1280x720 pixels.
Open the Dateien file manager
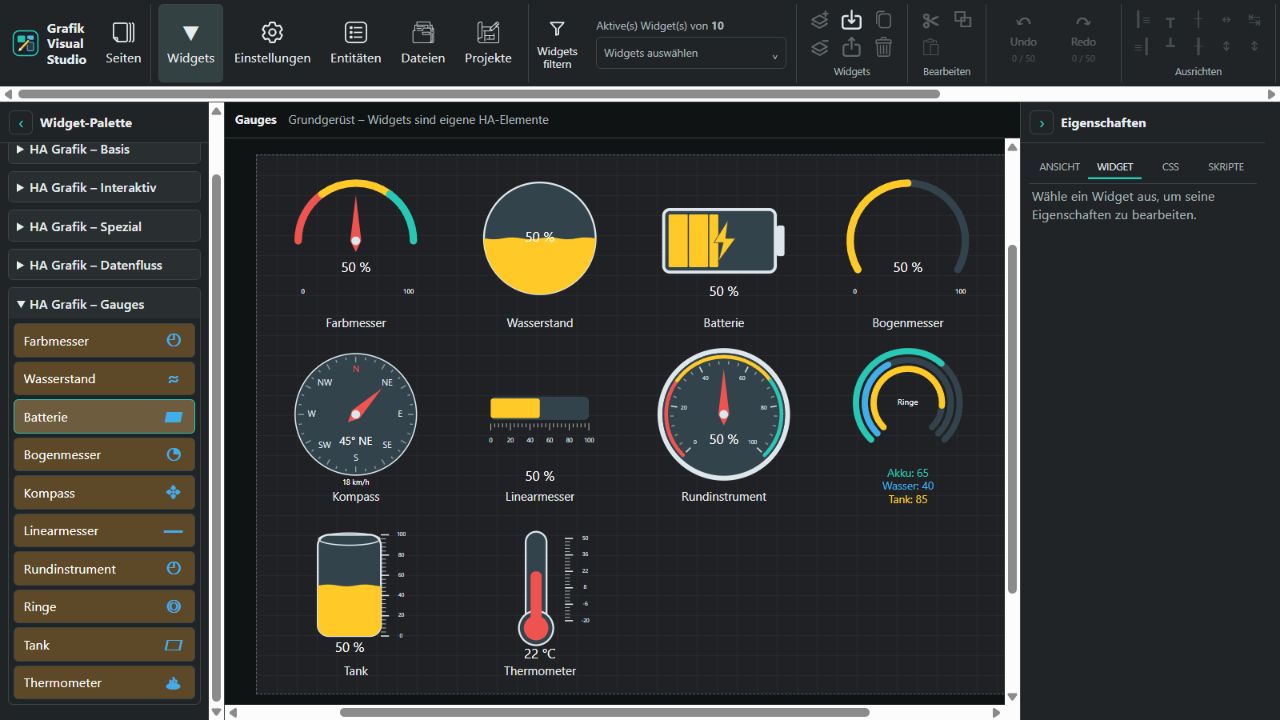click(x=423, y=43)
